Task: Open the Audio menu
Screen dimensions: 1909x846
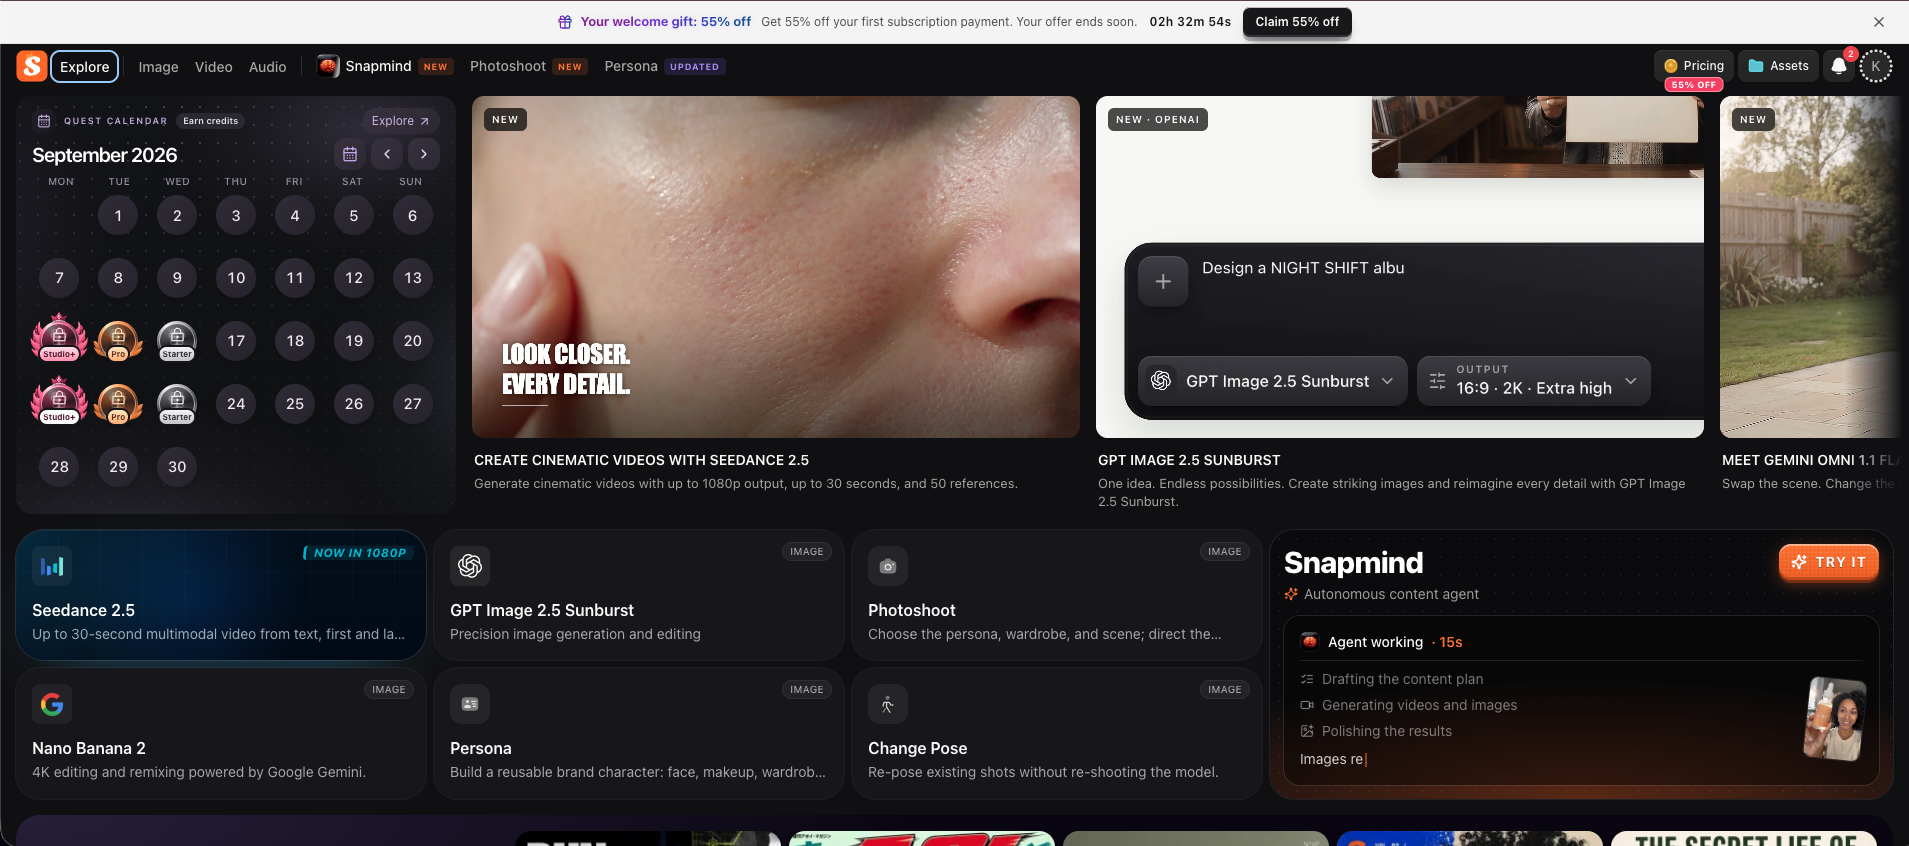Action: [x=268, y=67]
